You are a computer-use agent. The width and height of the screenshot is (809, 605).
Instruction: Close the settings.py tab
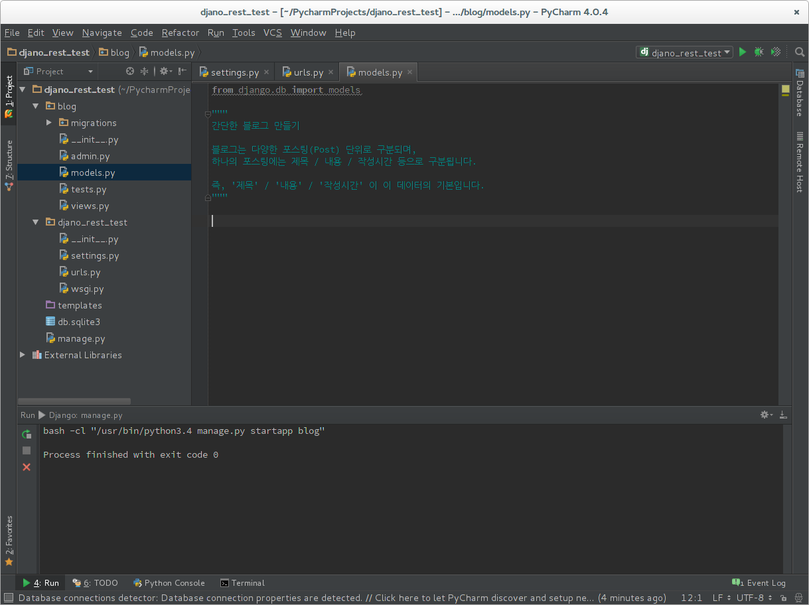coord(266,72)
